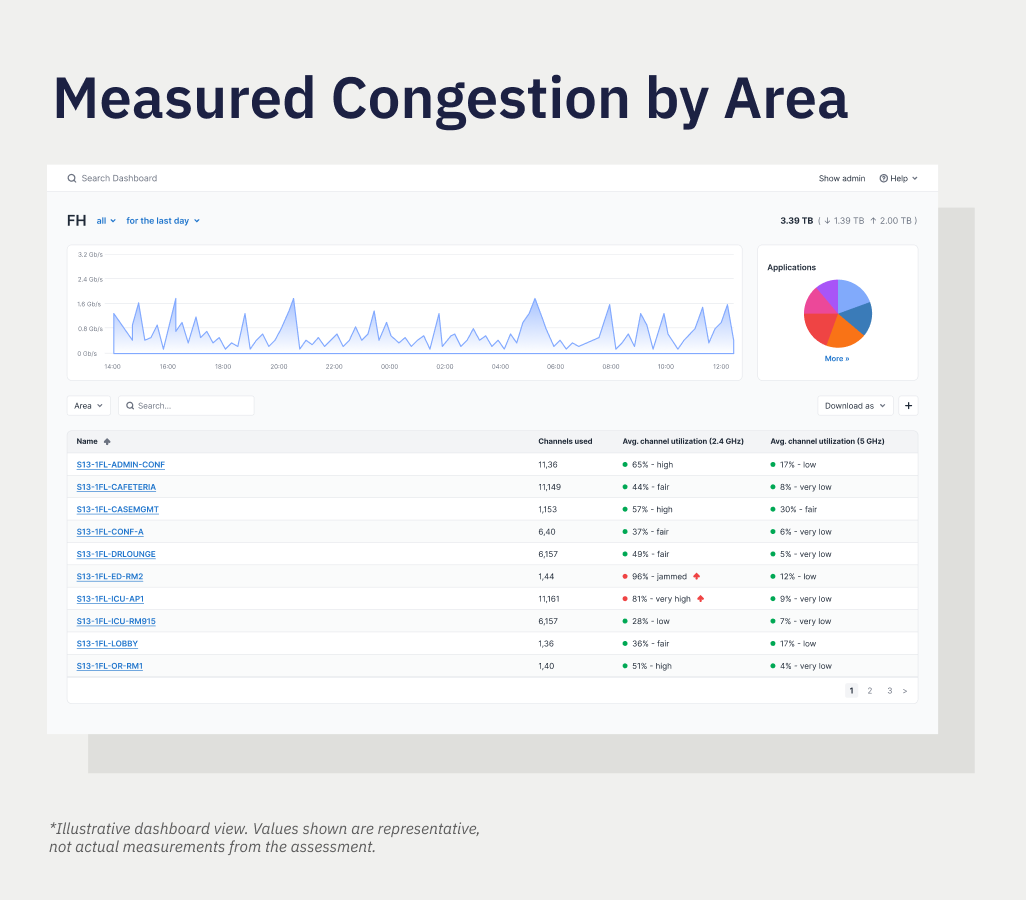Viewport: 1026px width, 901px height.
Task: Click the 3.39 TB total traffic value
Action: pyautogui.click(x=796, y=221)
